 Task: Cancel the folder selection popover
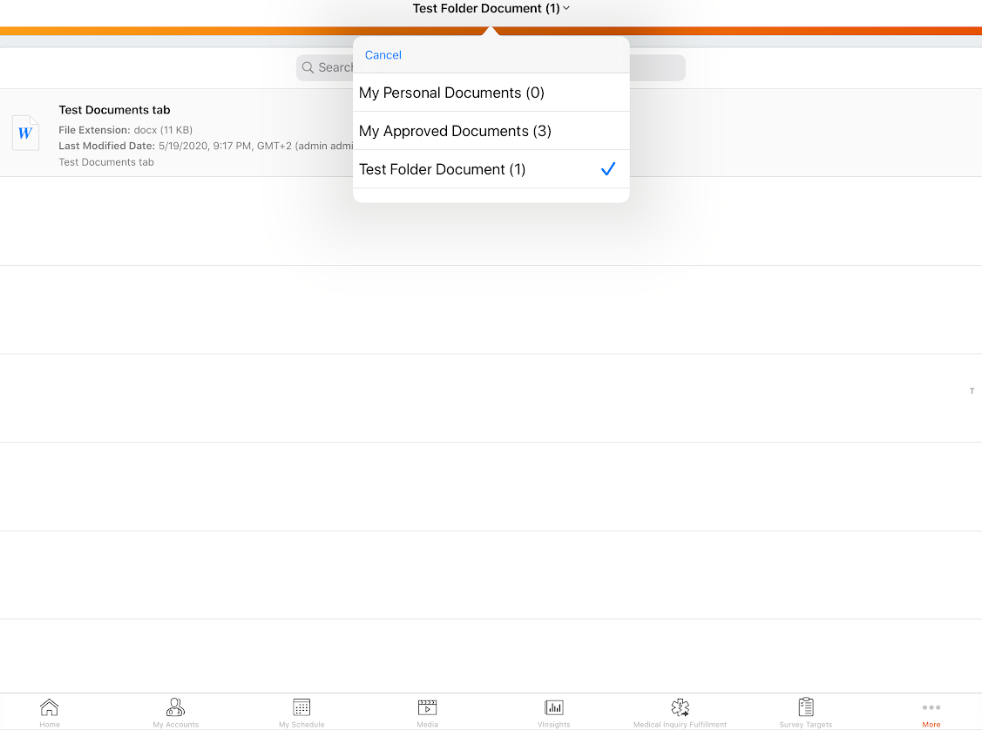[383, 55]
